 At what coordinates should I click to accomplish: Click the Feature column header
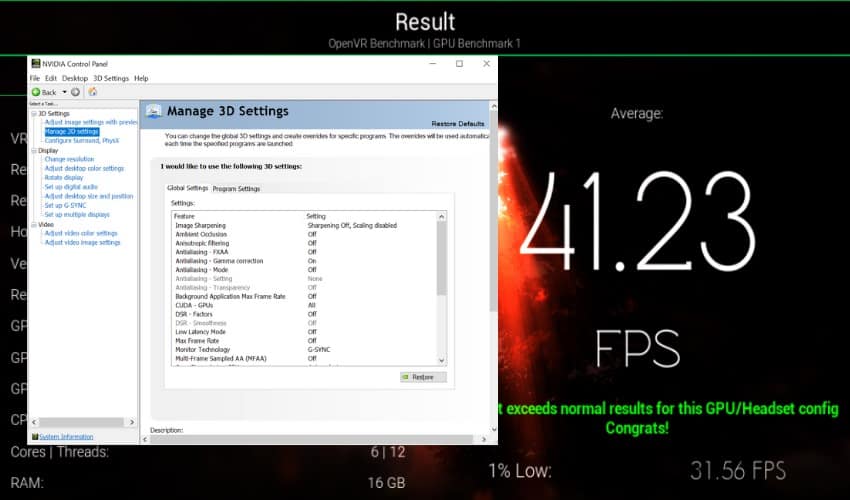pyautogui.click(x=184, y=216)
